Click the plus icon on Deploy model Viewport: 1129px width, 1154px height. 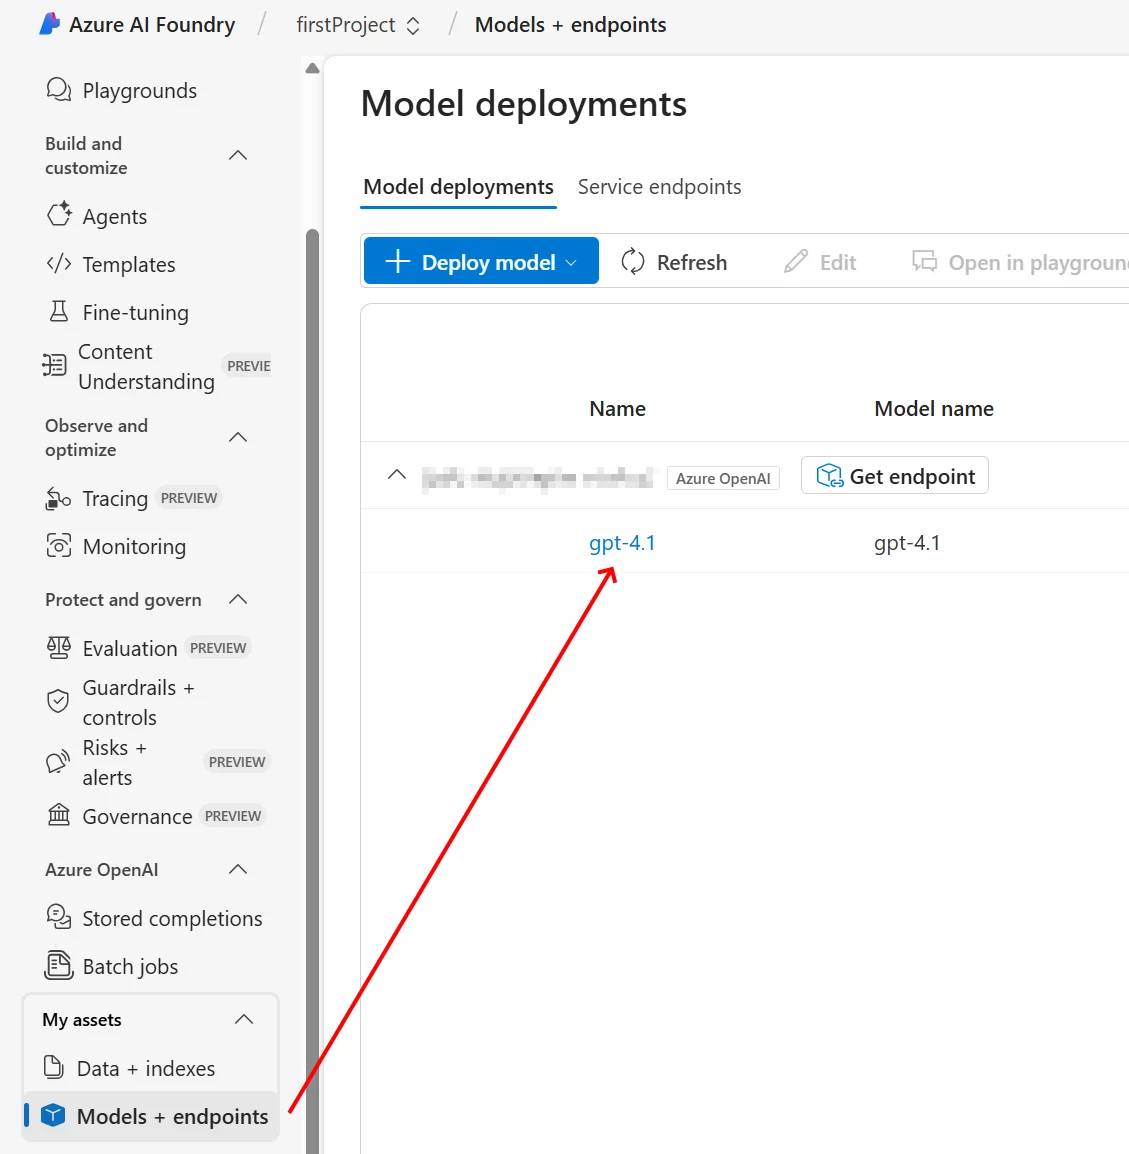(x=397, y=261)
